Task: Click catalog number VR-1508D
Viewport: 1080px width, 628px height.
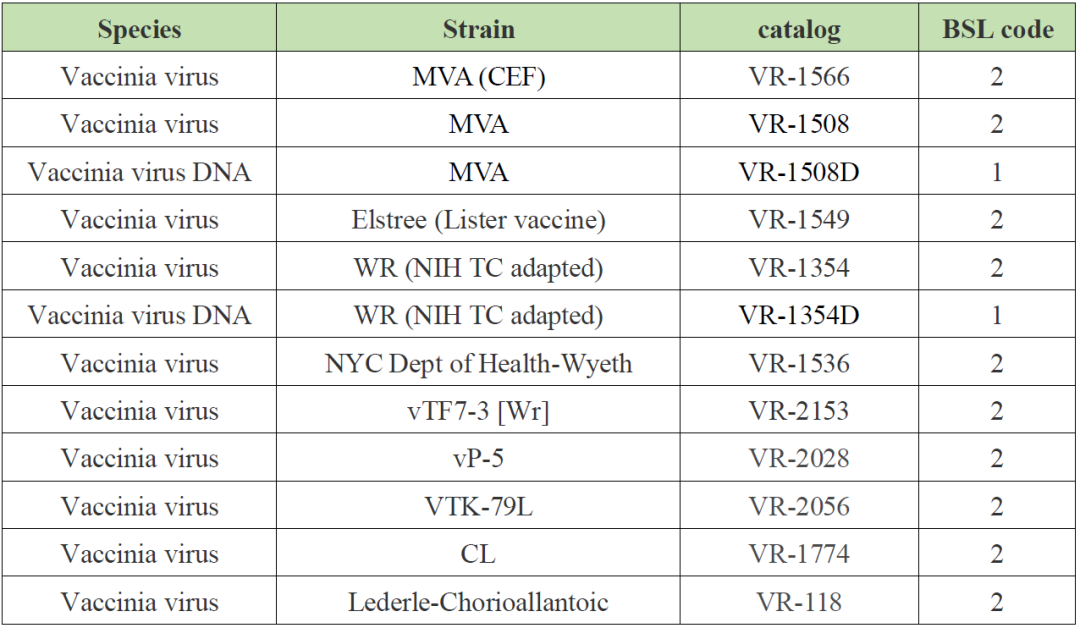Action: tap(798, 173)
